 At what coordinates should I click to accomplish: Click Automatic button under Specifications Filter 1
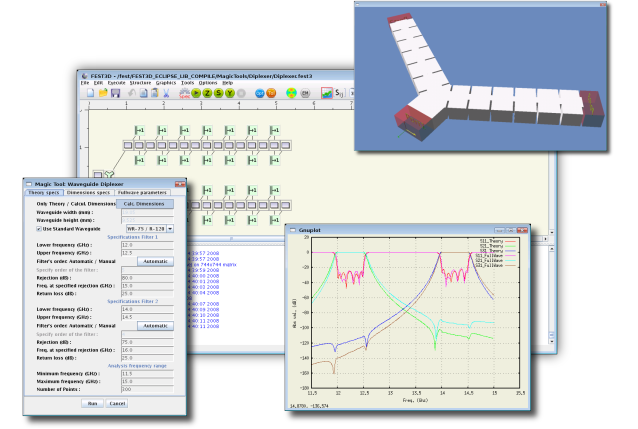(x=155, y=261)
